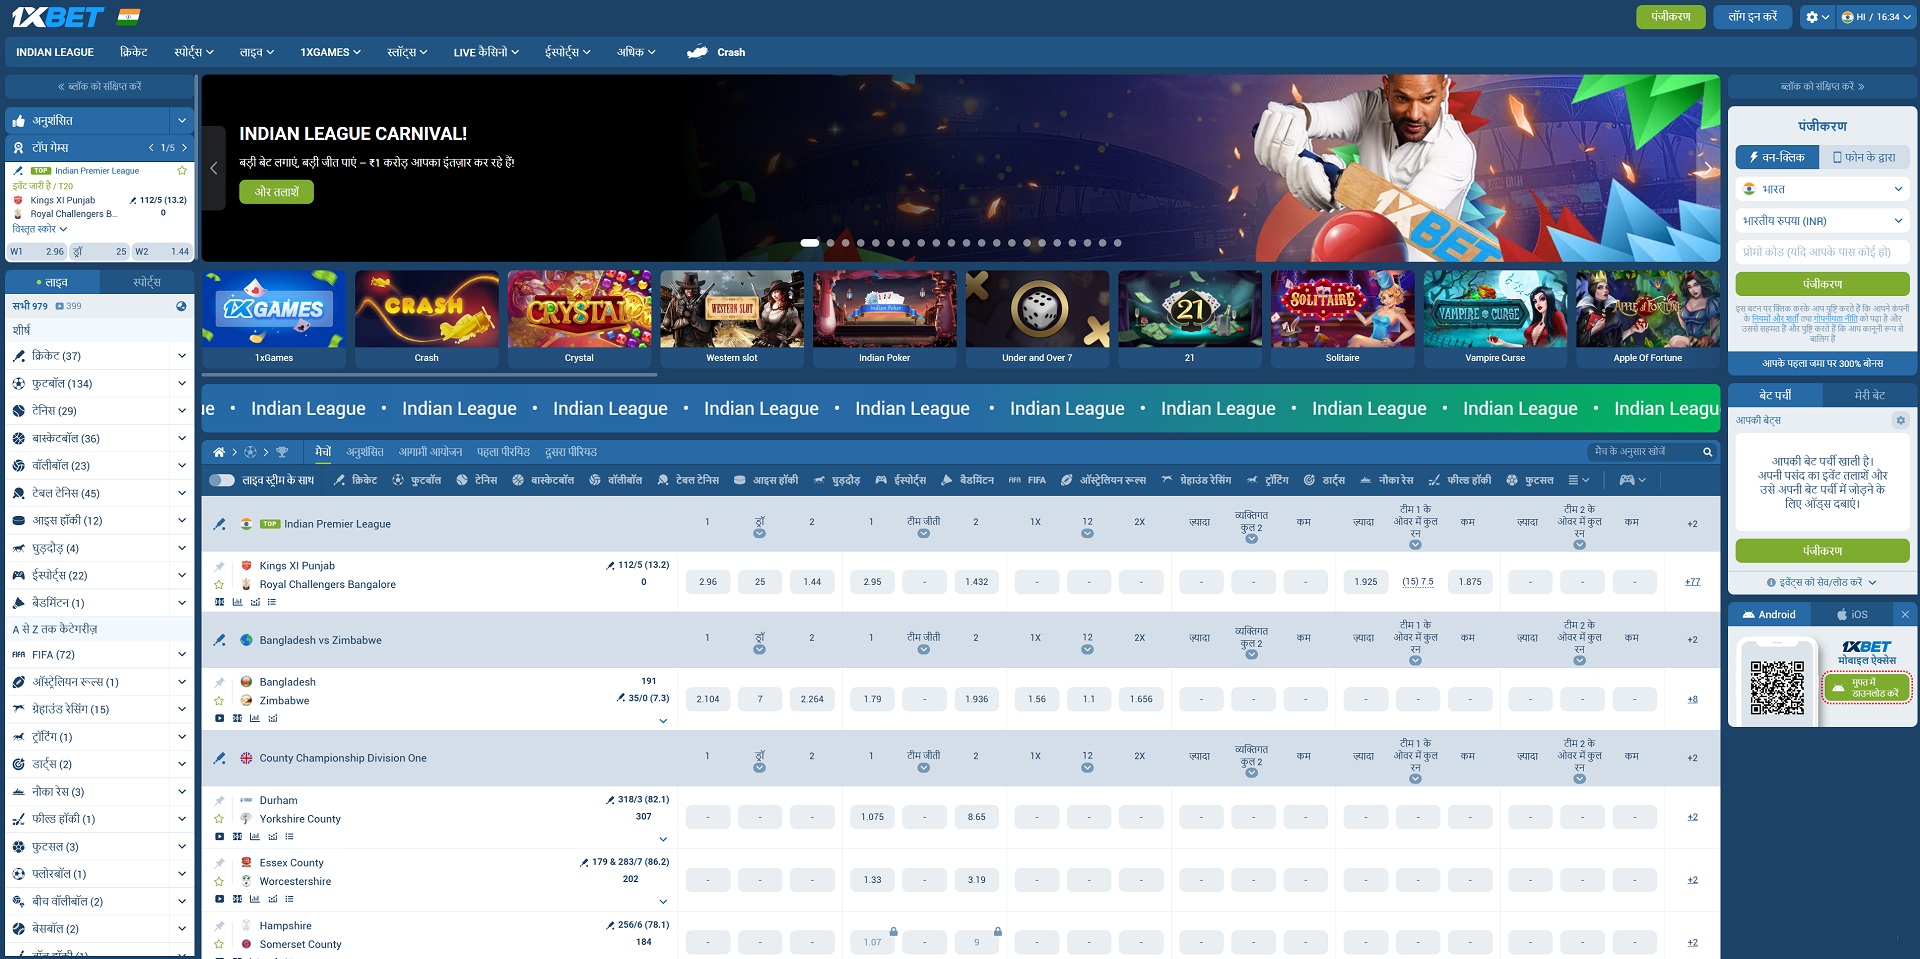Click पंजीकरण button in header

pyautogui.click(x=1671, y=17)
